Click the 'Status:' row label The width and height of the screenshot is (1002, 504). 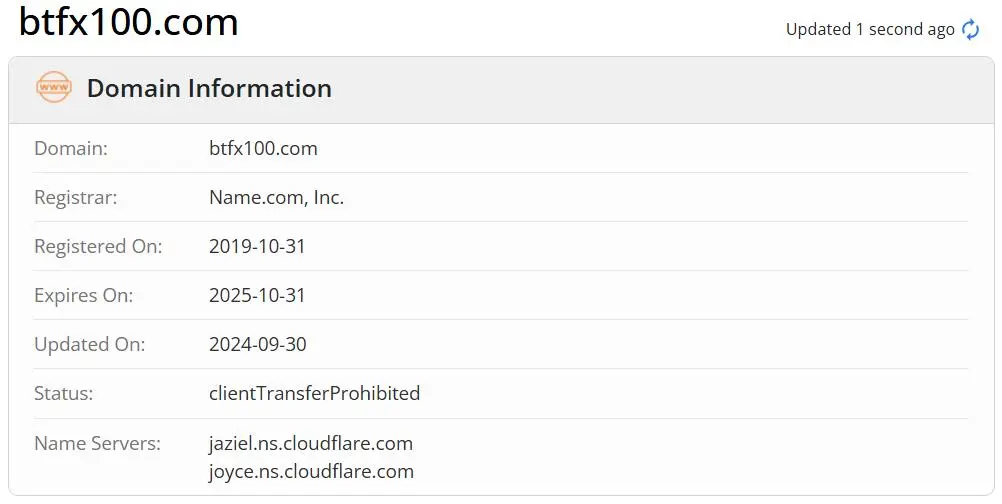point(63,393)
